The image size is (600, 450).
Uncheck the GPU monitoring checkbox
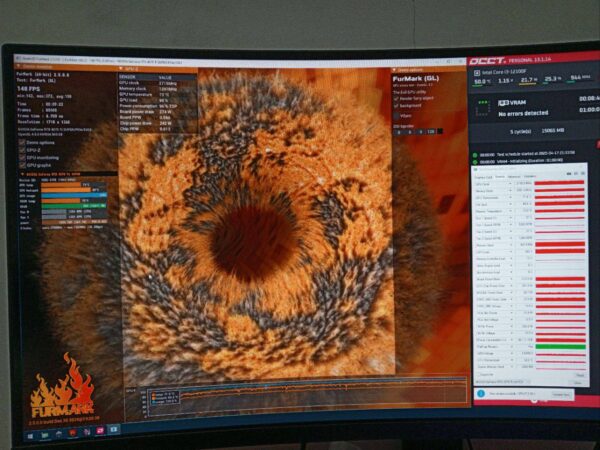tap(21, 158)
